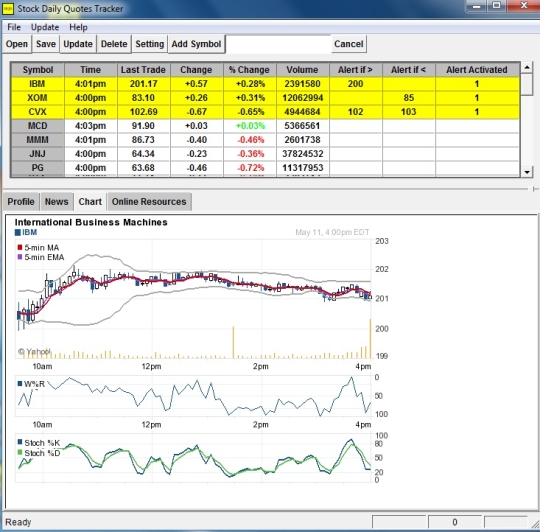Click the Symbol column header
This screenshot has width=540, height=532.
[x=38, y=70]
